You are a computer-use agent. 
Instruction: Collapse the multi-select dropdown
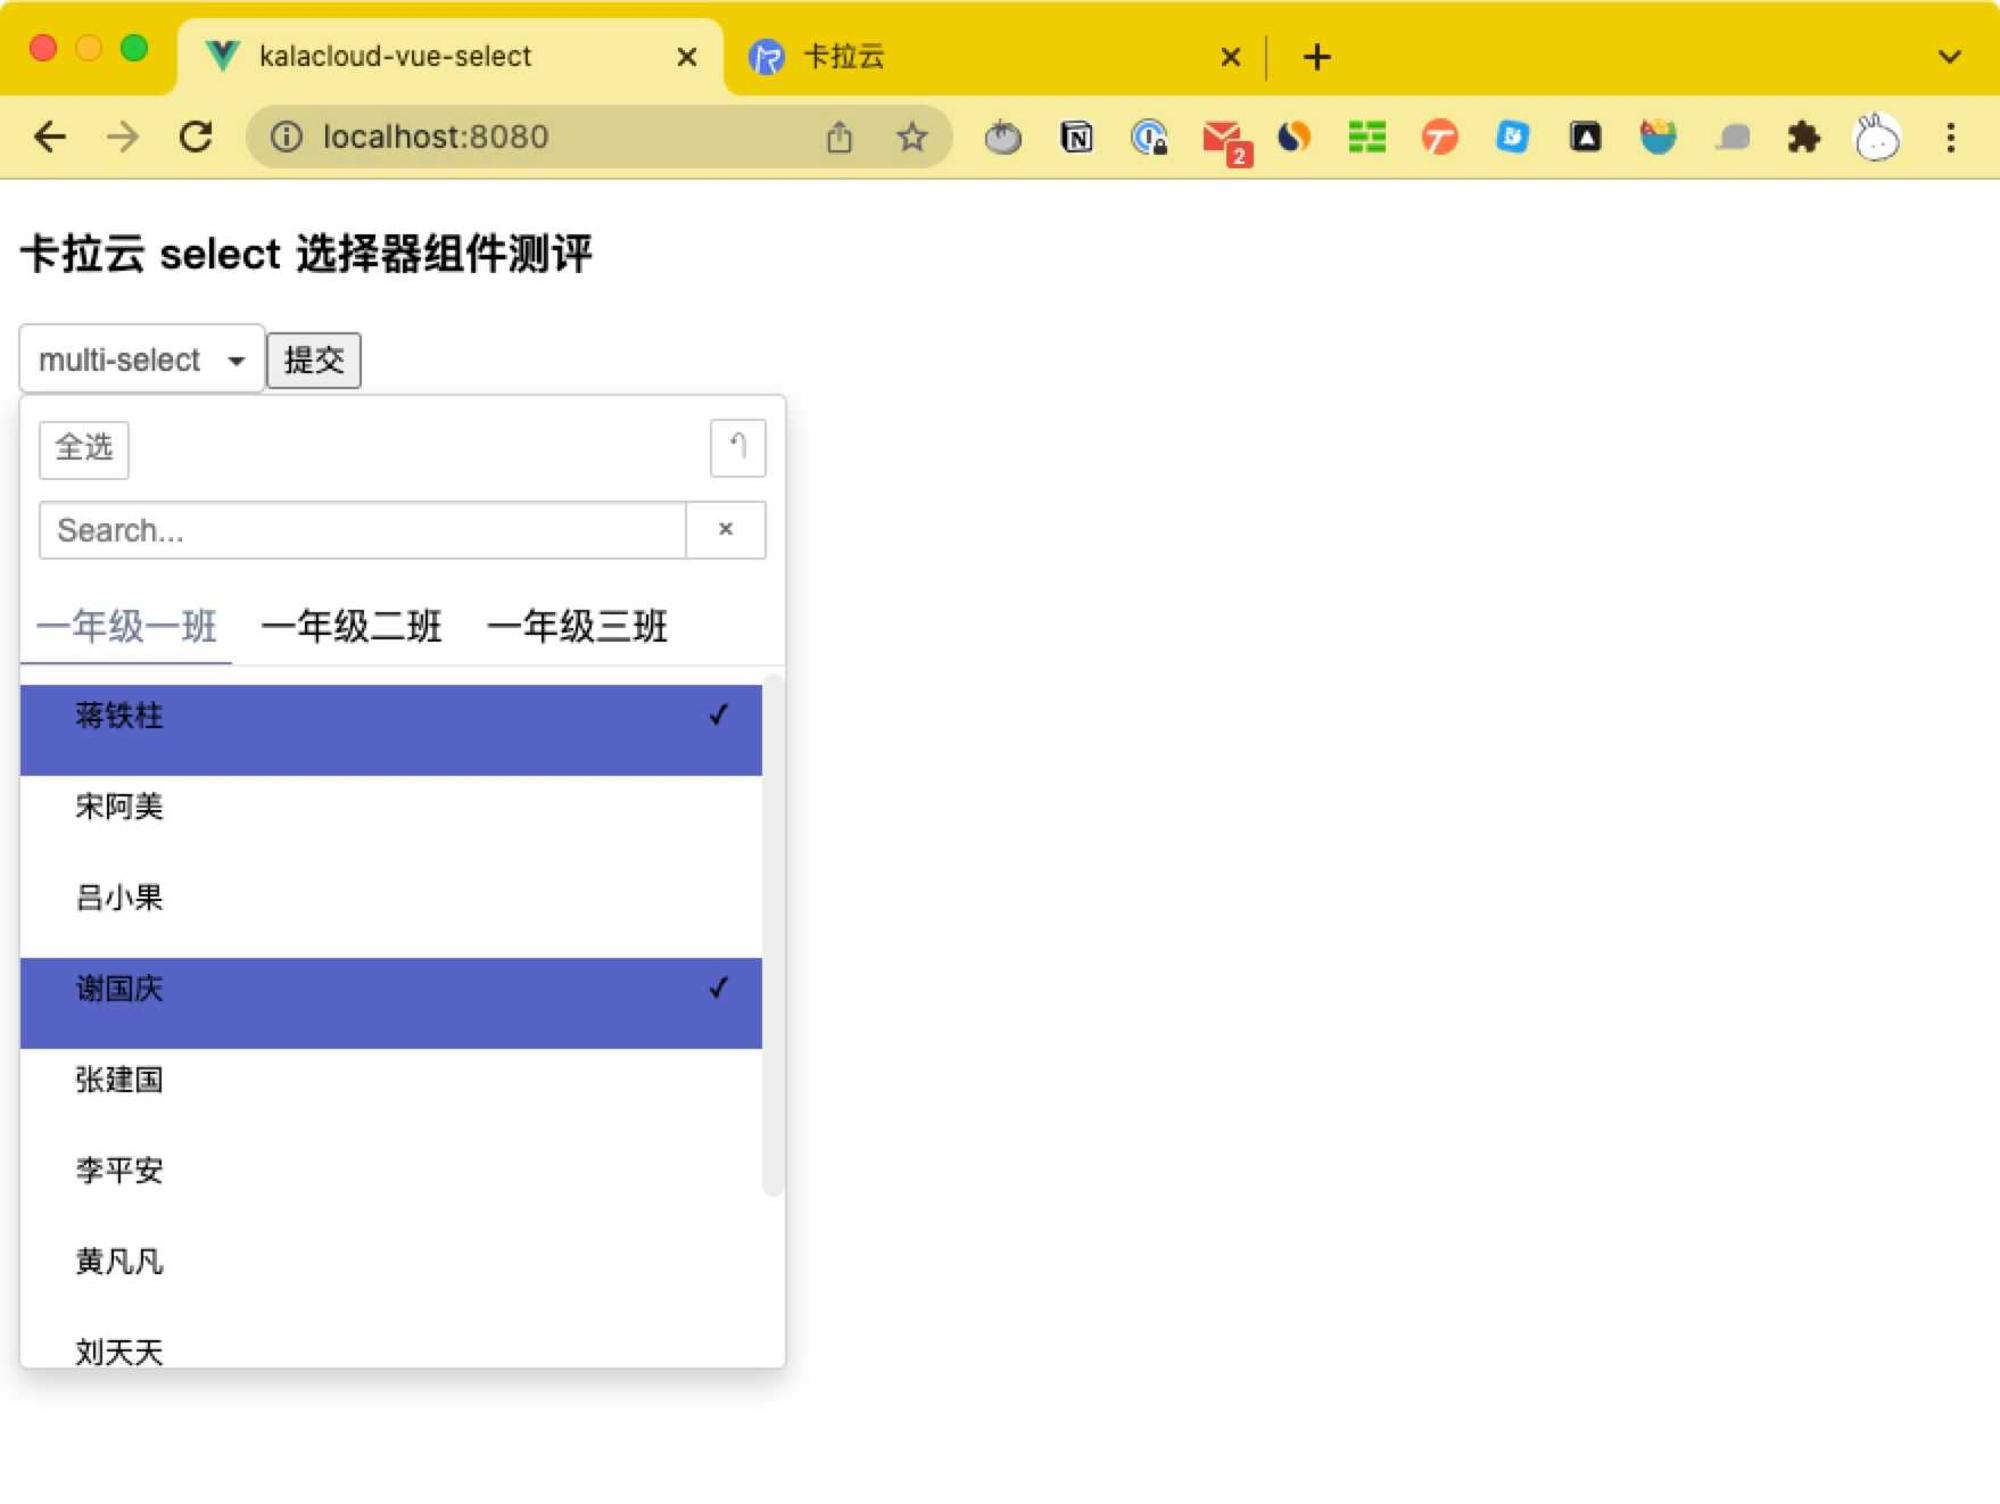pyautogui.click(x=141, y=359)
